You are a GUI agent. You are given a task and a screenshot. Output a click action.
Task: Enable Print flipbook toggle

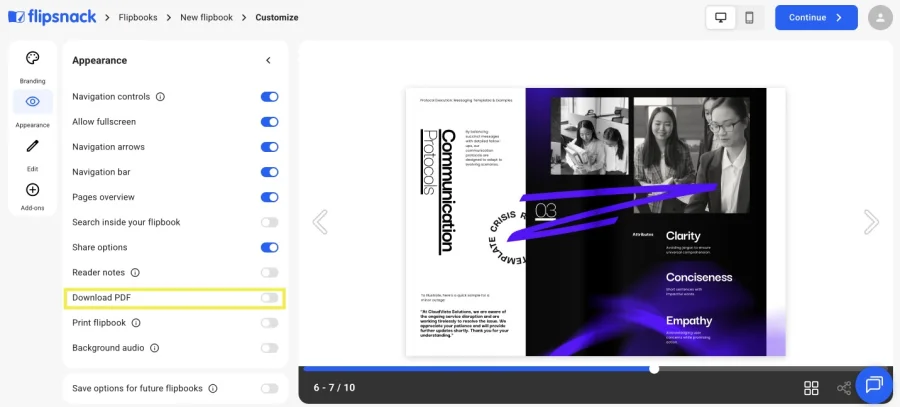click(269, 323)
